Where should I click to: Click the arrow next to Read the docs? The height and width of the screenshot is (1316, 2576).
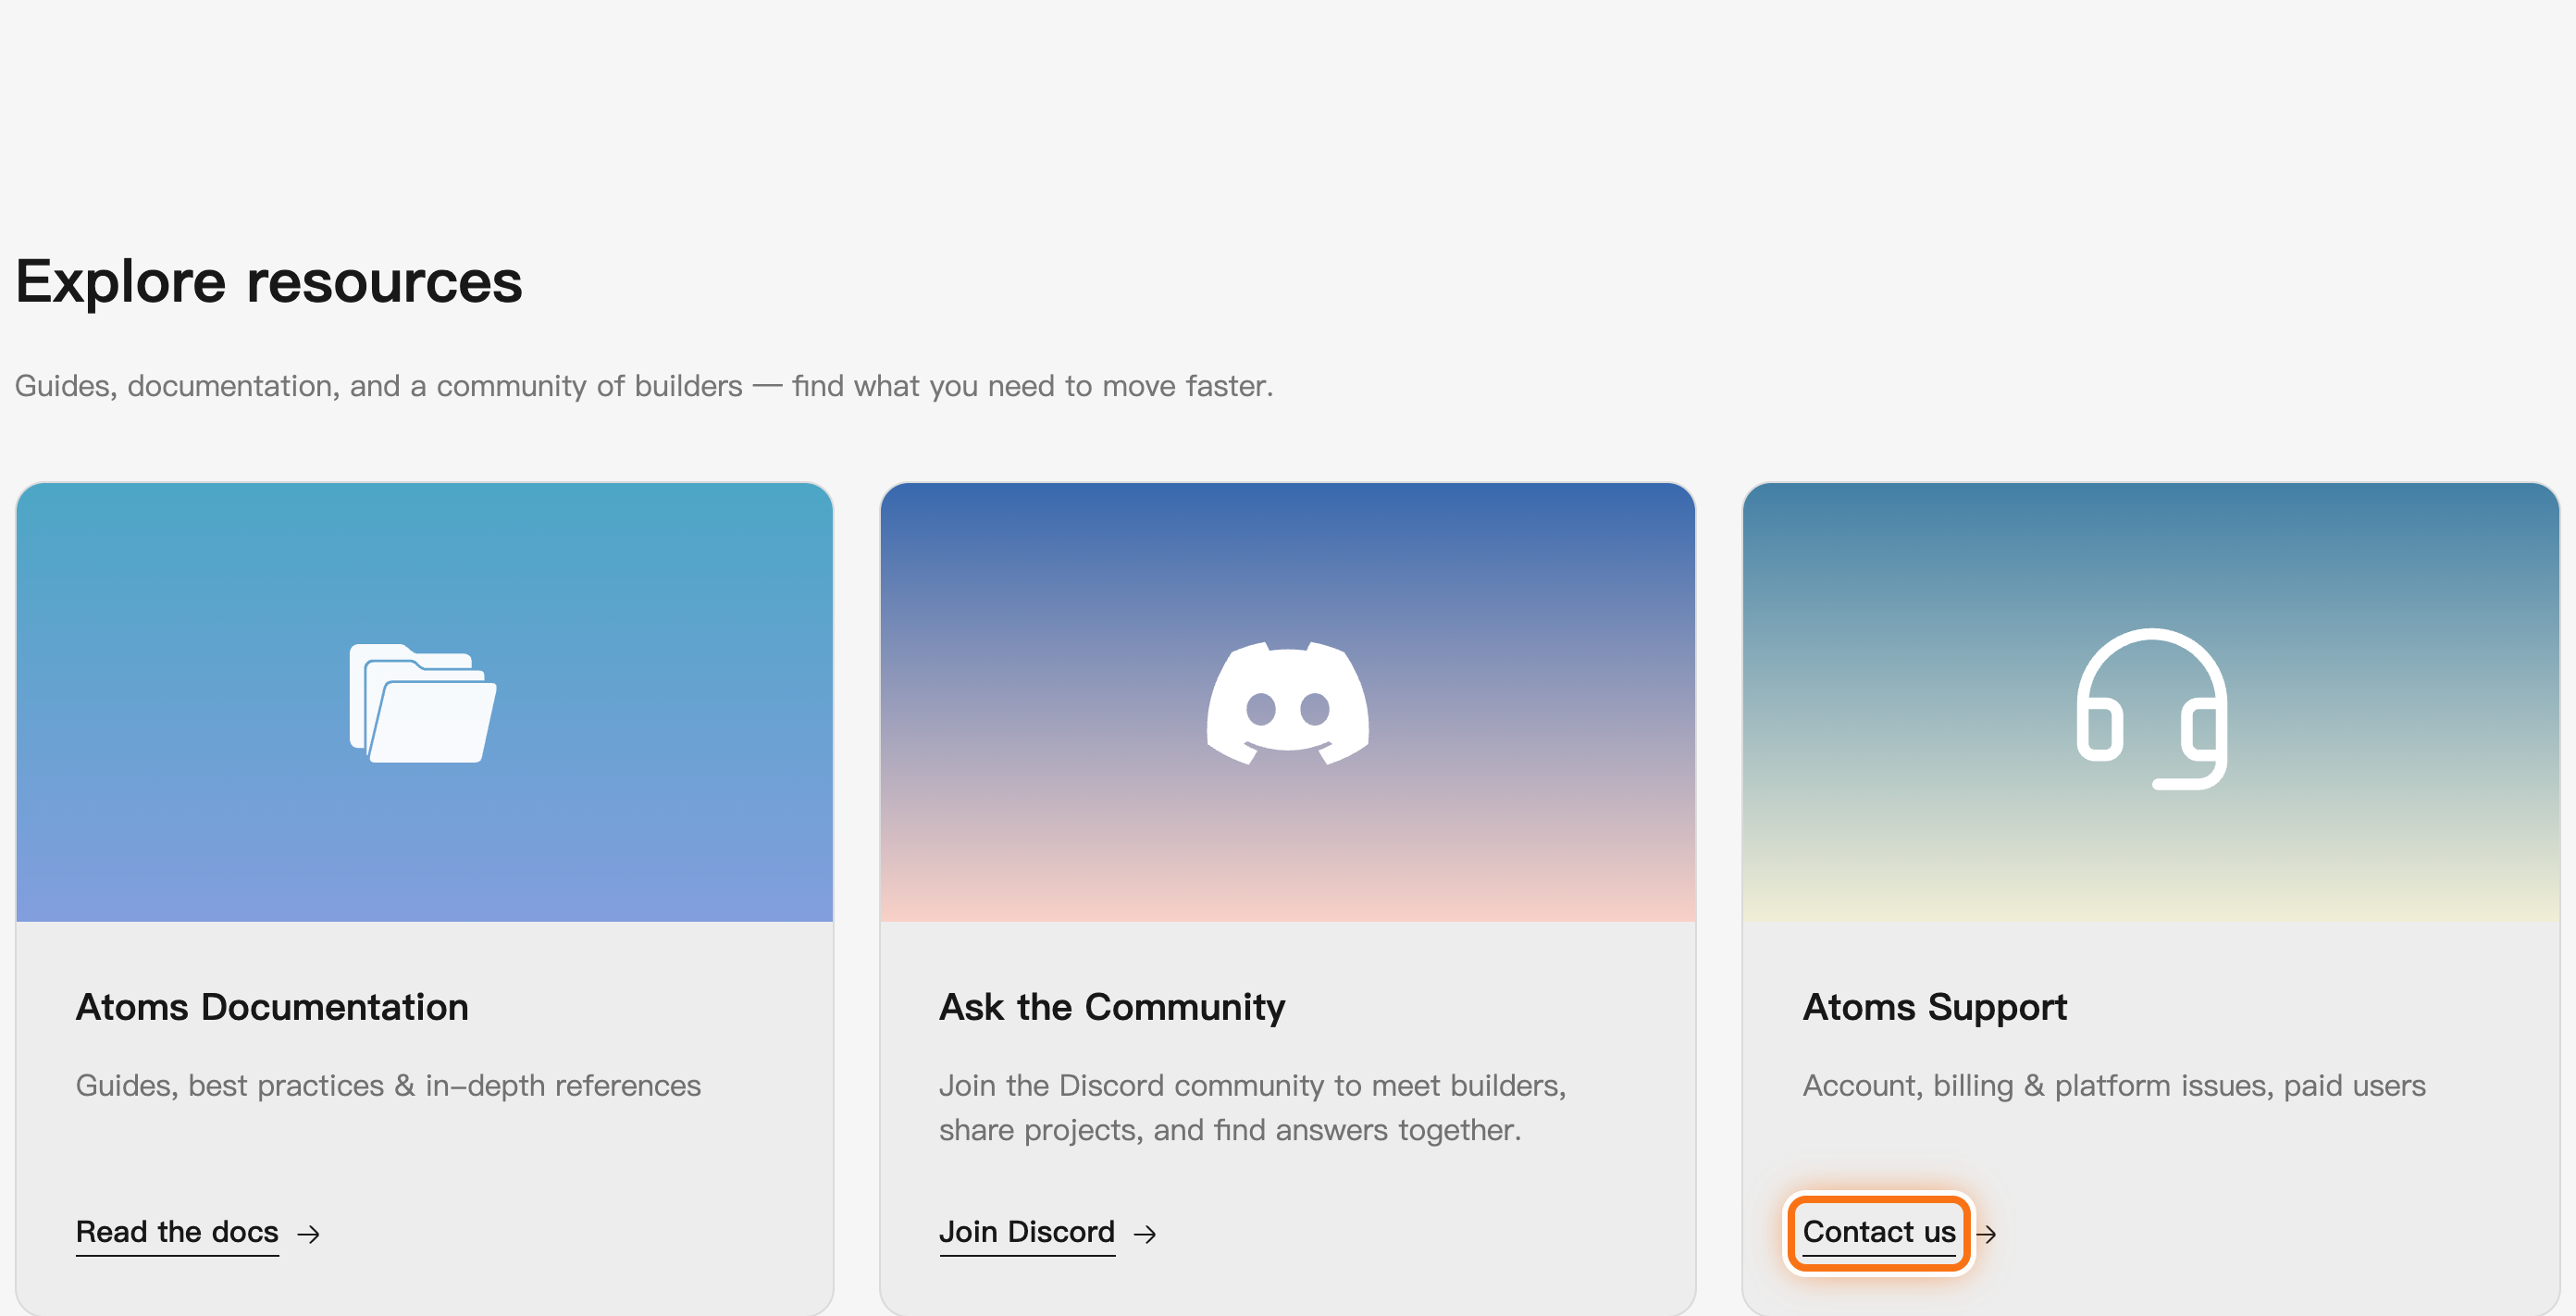[x=309, y=1234]
